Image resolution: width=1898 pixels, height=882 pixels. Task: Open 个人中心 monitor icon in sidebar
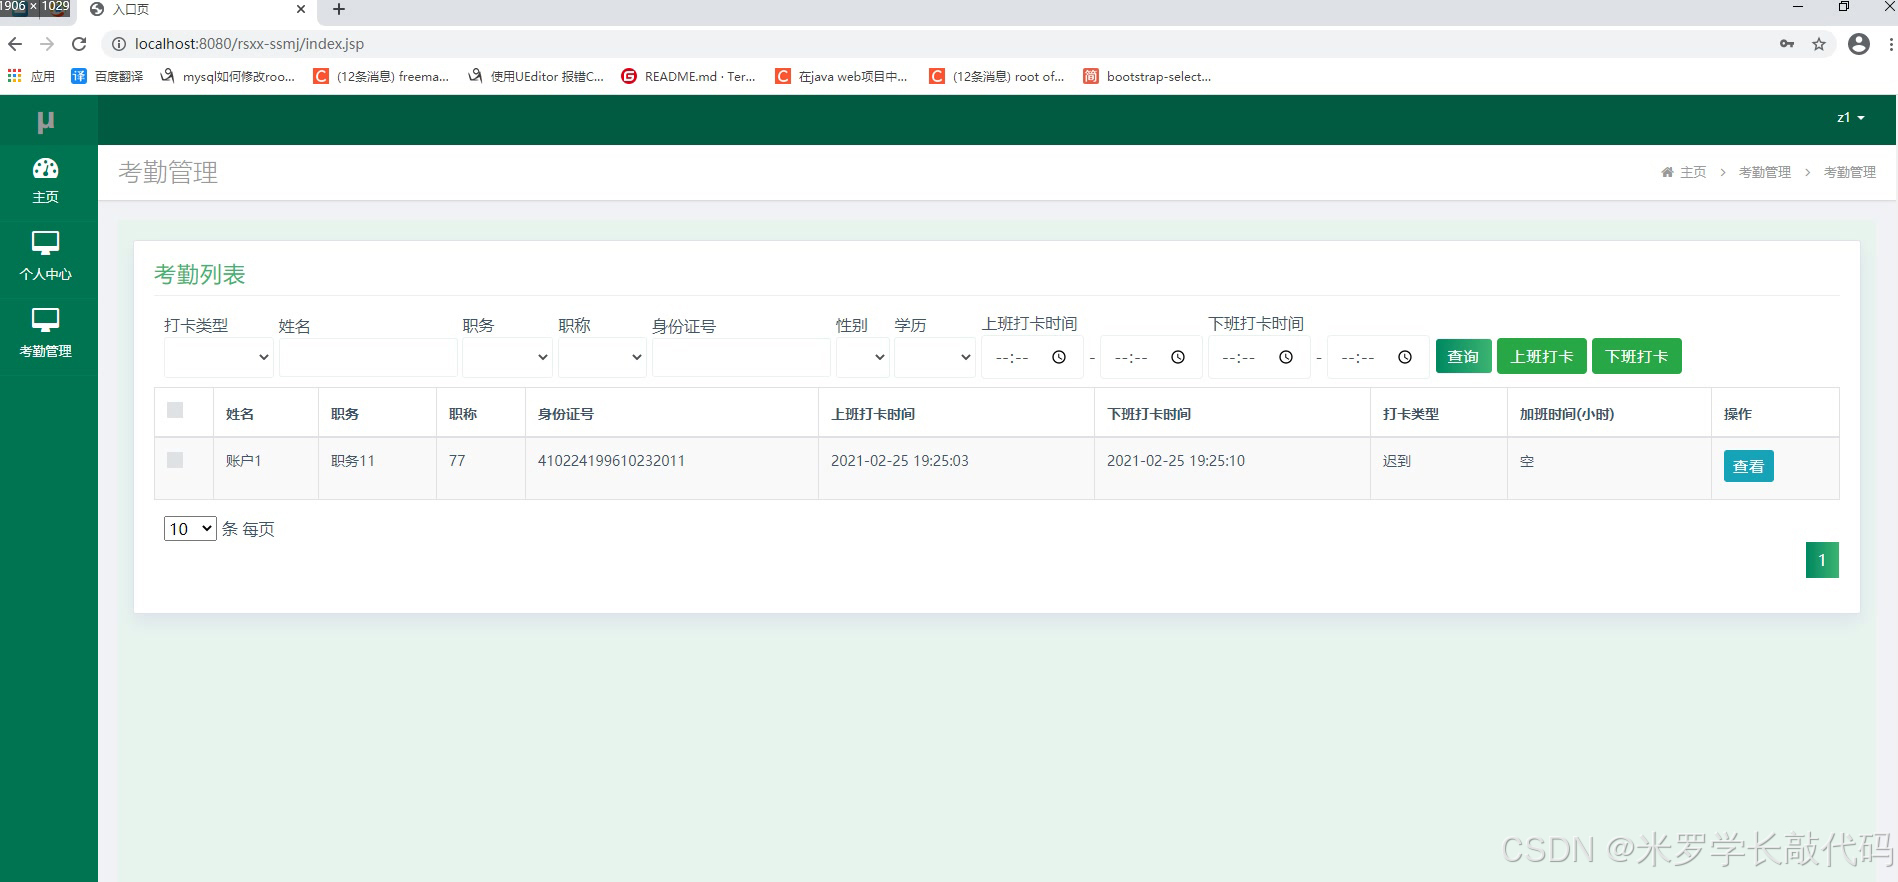pyautogui.click(x=46, y=242)
